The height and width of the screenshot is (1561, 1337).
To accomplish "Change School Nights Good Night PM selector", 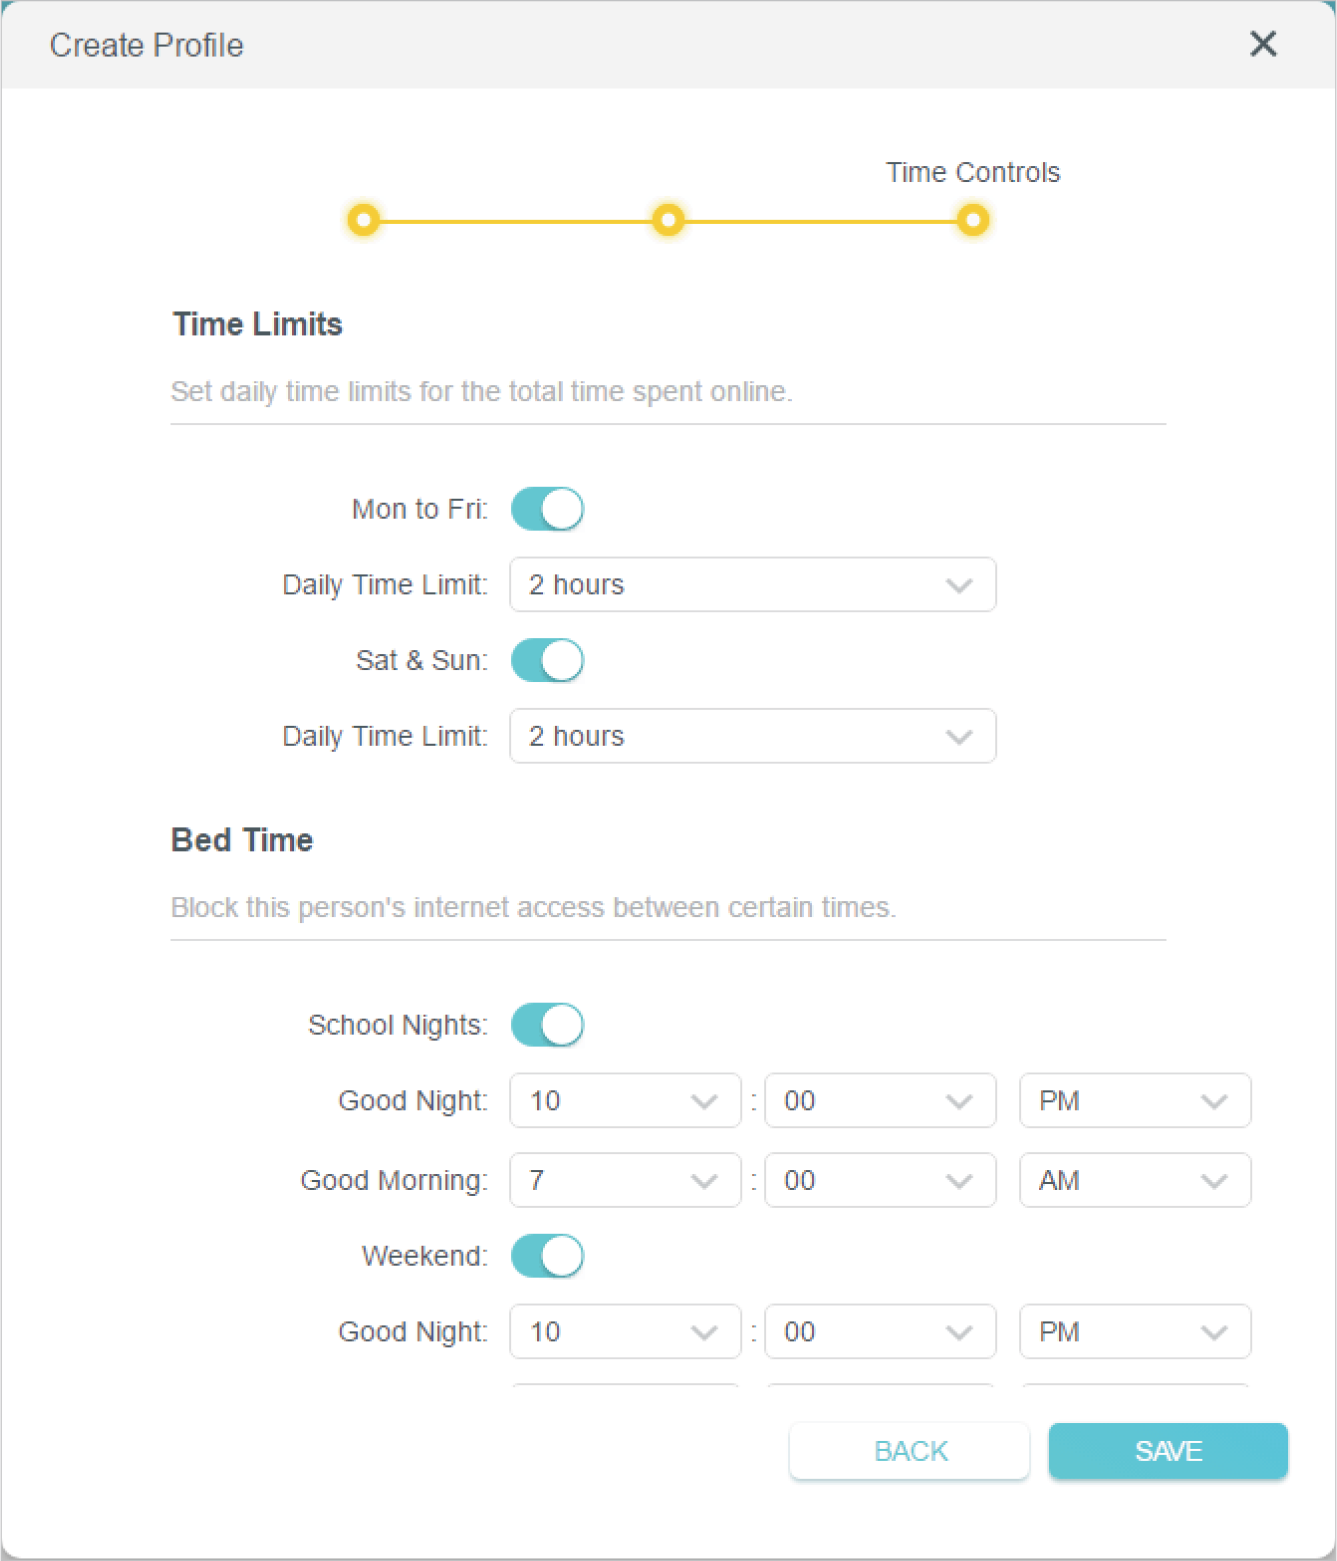I will (1135, 1101).
